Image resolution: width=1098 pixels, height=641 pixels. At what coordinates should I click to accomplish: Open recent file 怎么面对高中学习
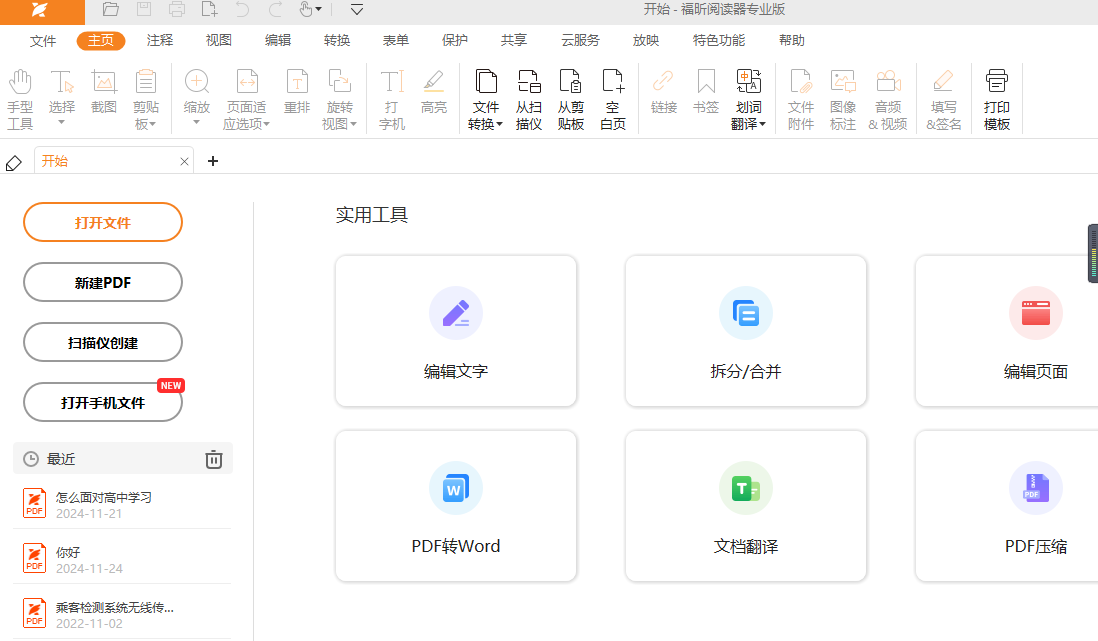click(x=123, y=504)
